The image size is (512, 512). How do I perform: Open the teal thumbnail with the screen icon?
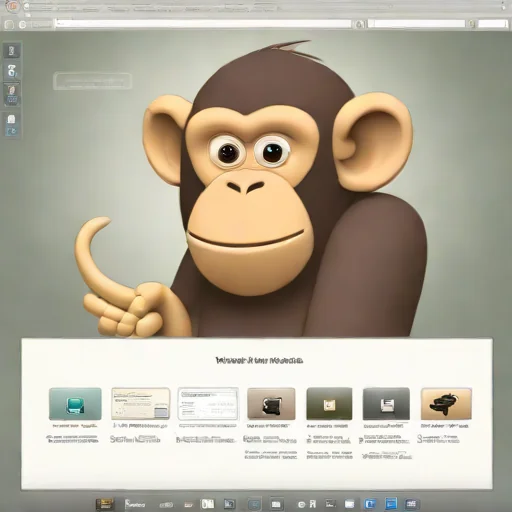tap(75, 404)
